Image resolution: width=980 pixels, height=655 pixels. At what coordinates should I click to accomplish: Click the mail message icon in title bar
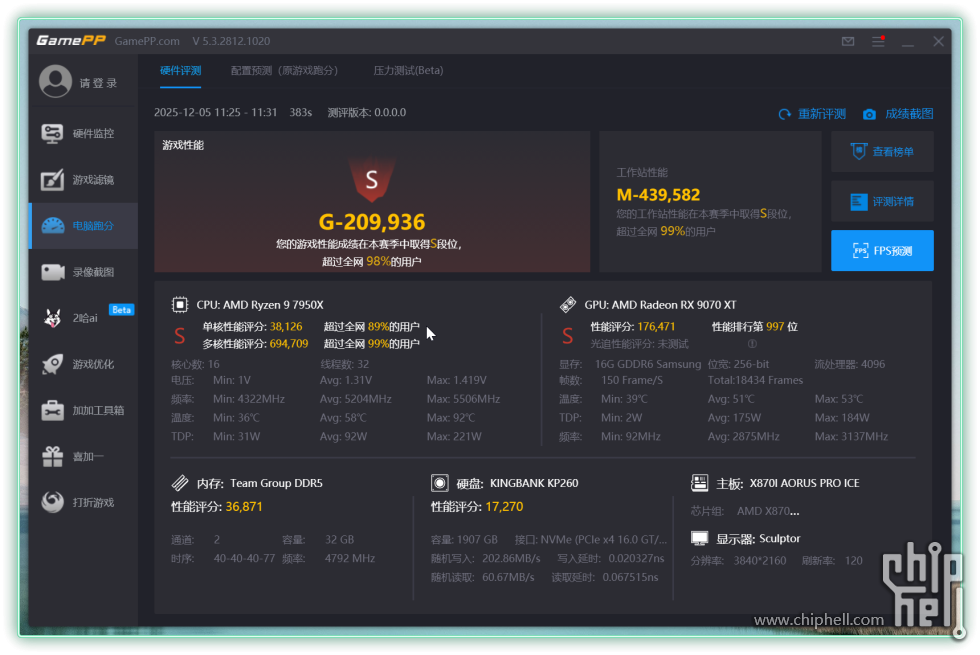[x=848, y=42]
